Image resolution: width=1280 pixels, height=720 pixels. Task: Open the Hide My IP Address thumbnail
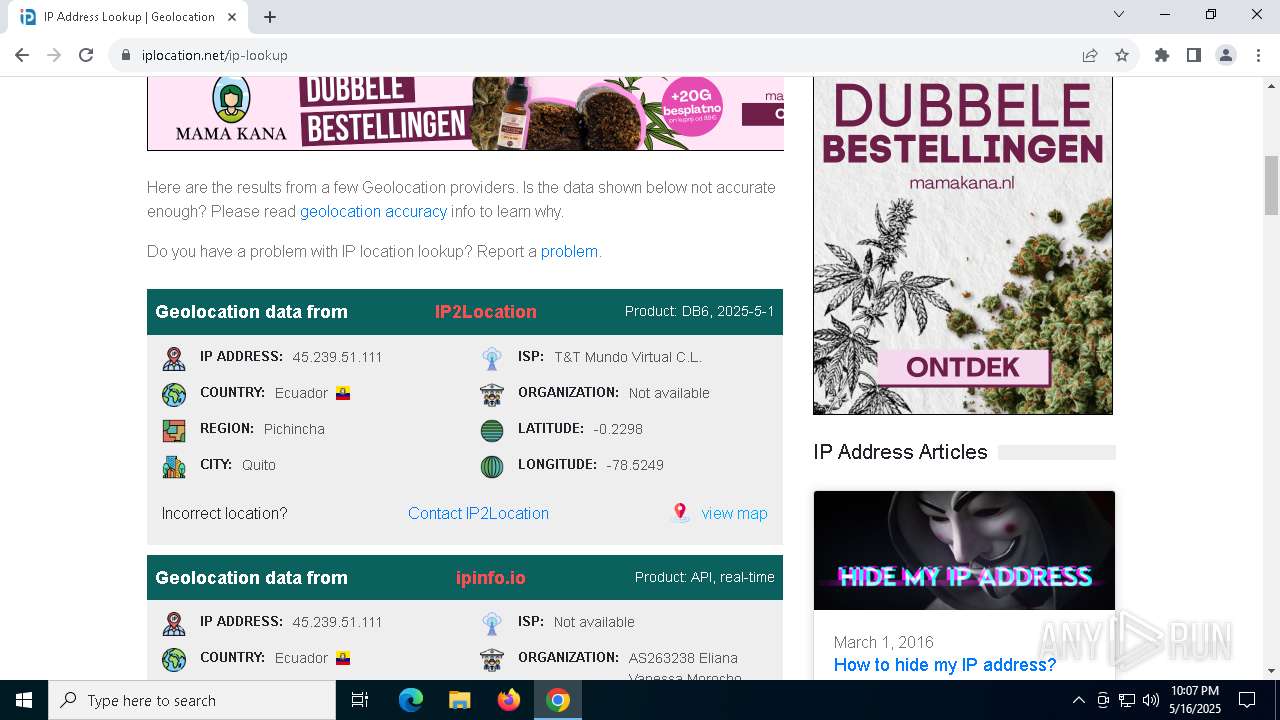click(964, 550)
